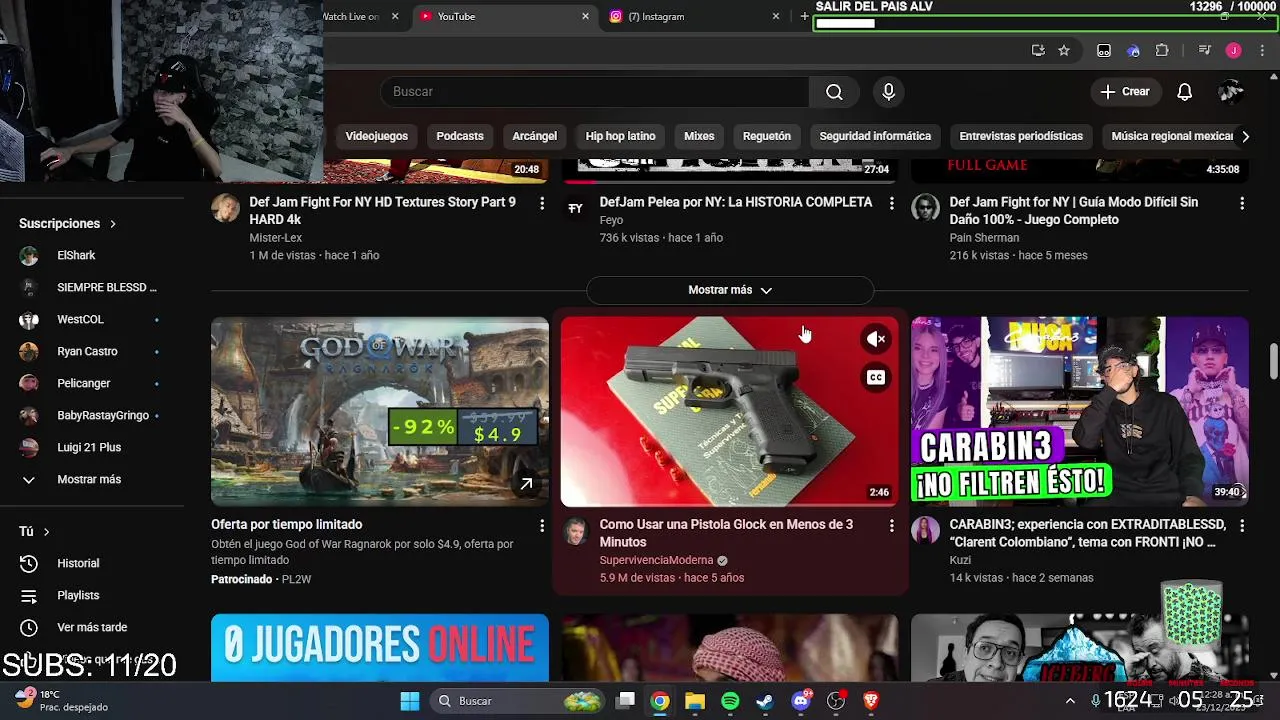1280x720 pixels.
Task: Select the Hip hop latino filter chip
Action: coord(620,136)
